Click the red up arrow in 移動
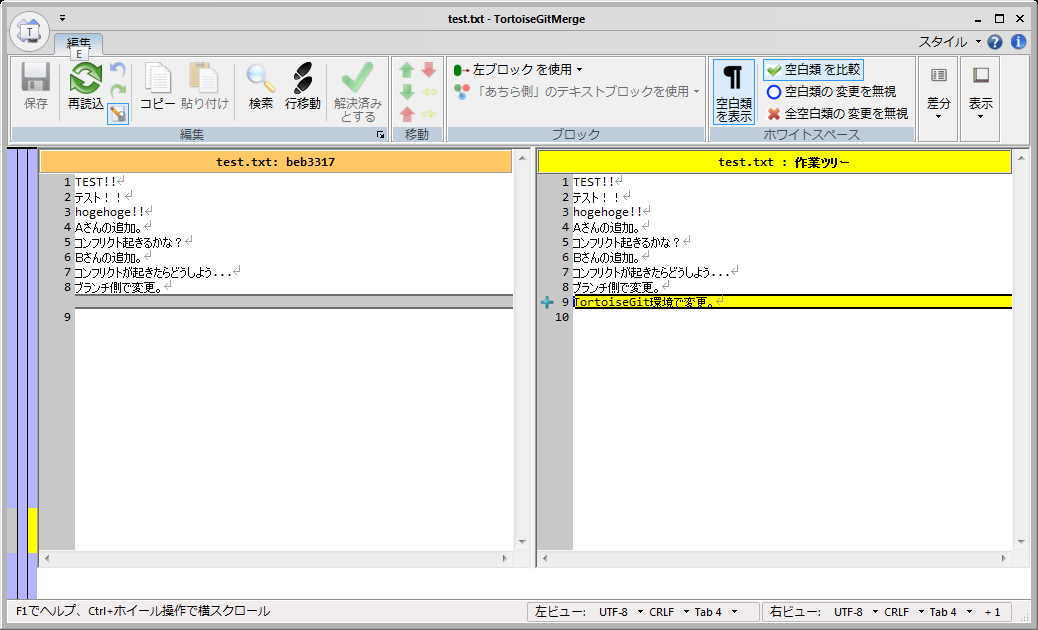1038x630 pixels. (407, 114)
